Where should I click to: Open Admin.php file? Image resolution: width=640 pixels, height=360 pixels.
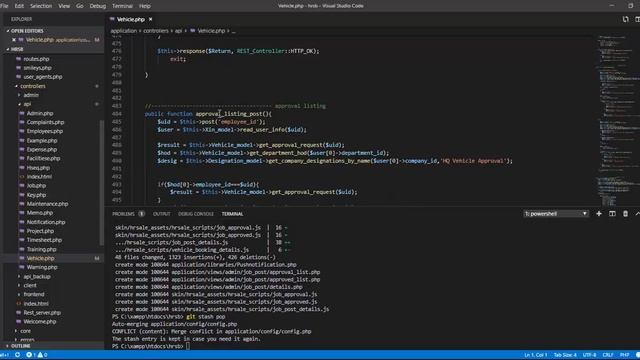(40, 113)
